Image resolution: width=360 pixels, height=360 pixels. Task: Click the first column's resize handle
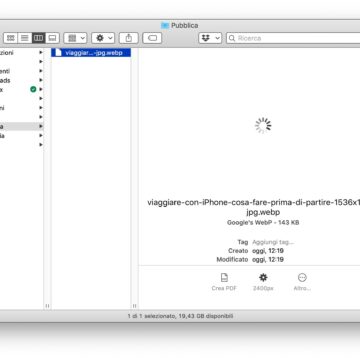tap(47, 306)
